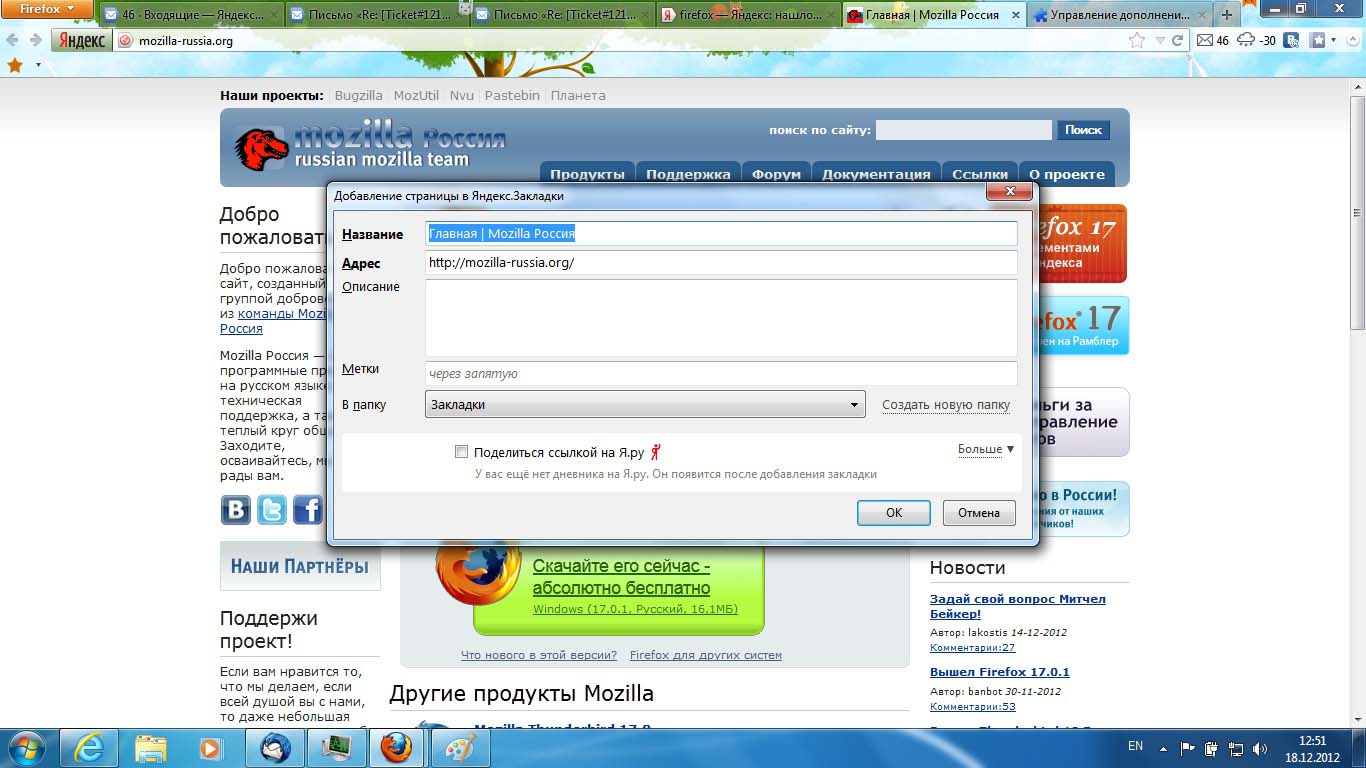Click the Метки tags field
This screenshot has height=768, width=1366.
(721, 373)
